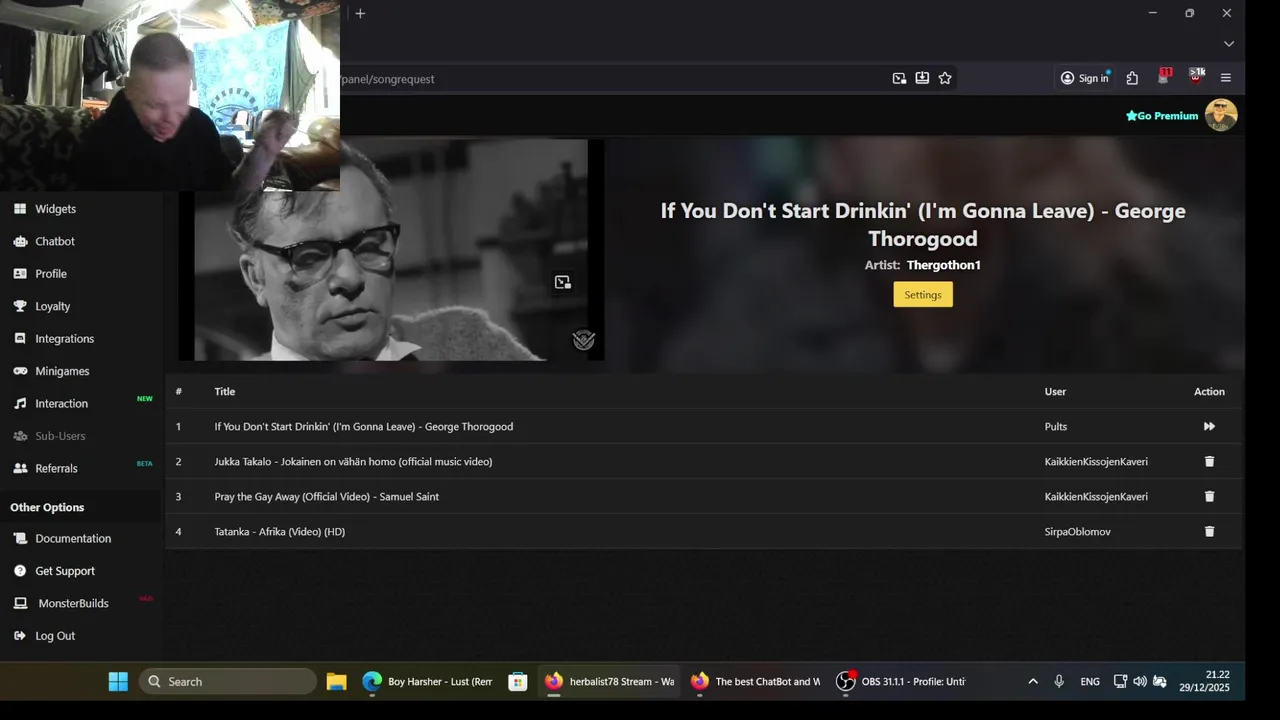The height and width of the screenshot is (720, 1280).
Task: Open the yellow Settings button
Action: tap(923, 294)
